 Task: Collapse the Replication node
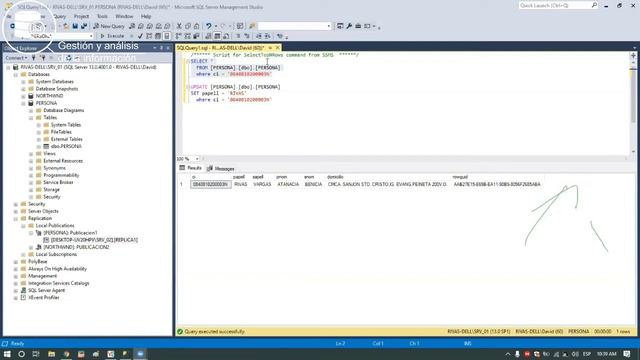click(x=16, y=218)
